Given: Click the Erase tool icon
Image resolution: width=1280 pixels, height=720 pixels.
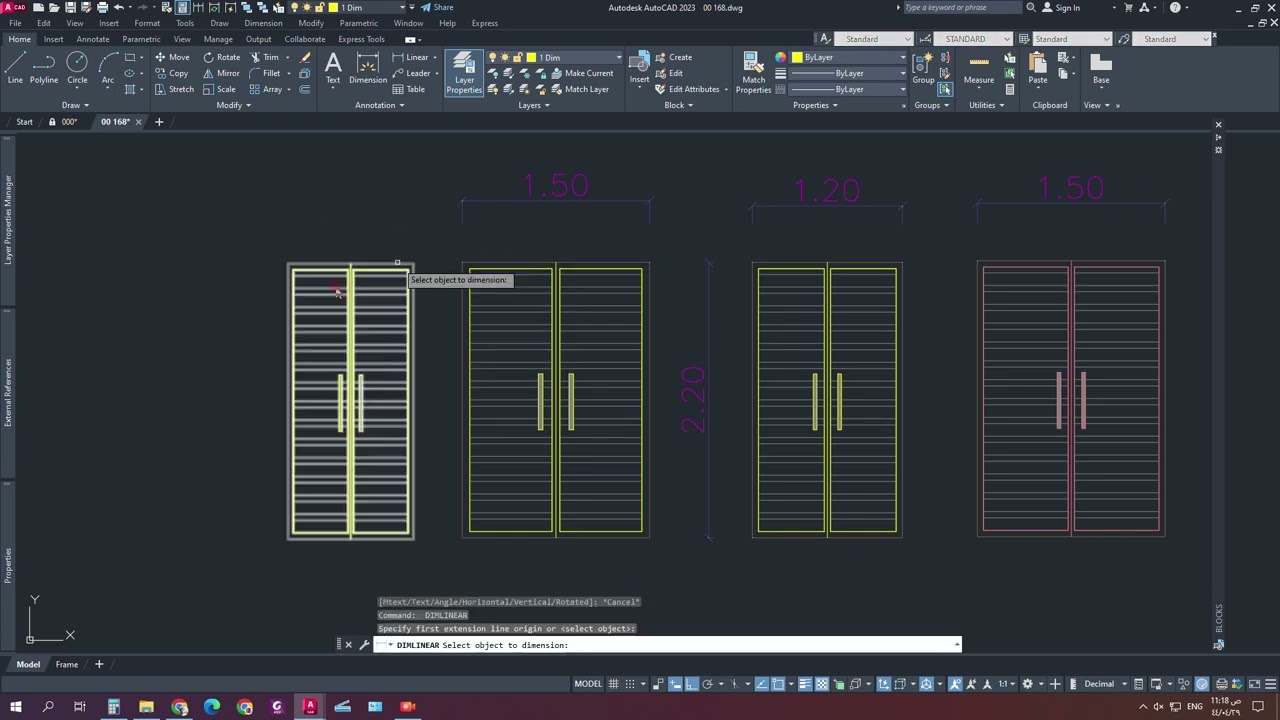Looking at the screenshot, I should tap(306, 57).
